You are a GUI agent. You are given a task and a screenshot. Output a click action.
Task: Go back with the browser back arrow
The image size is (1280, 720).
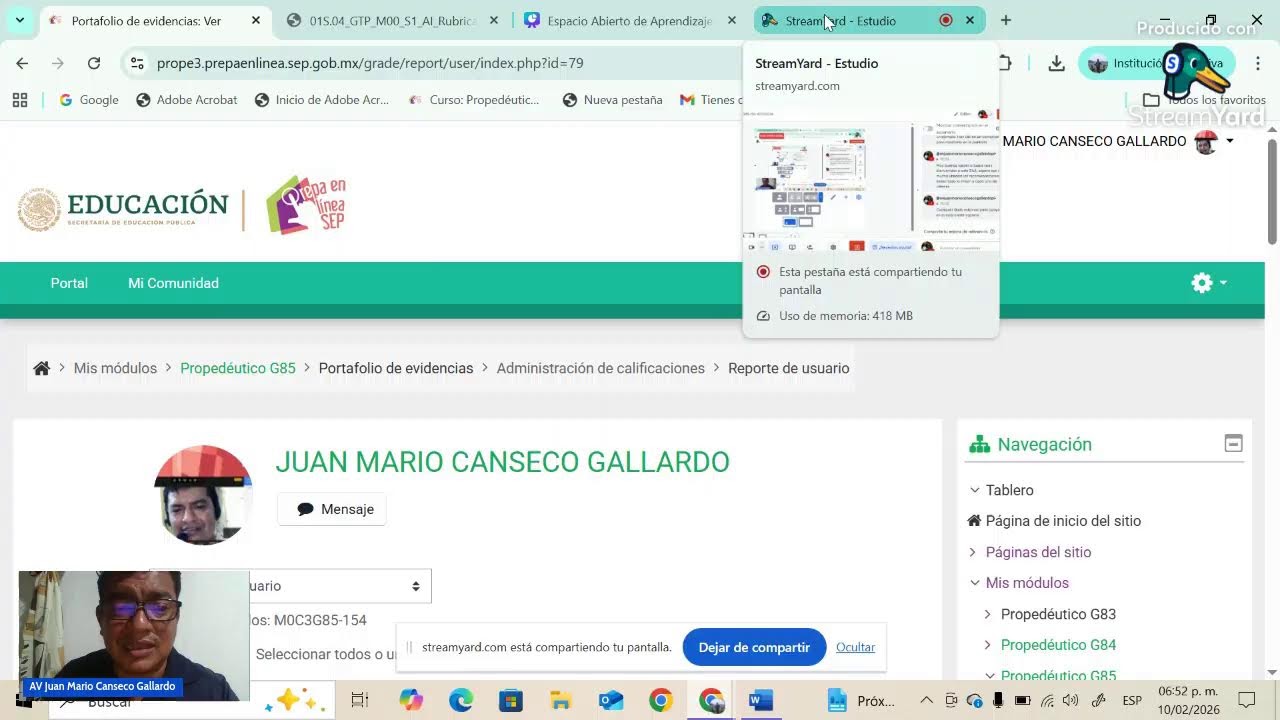point(22,63)
